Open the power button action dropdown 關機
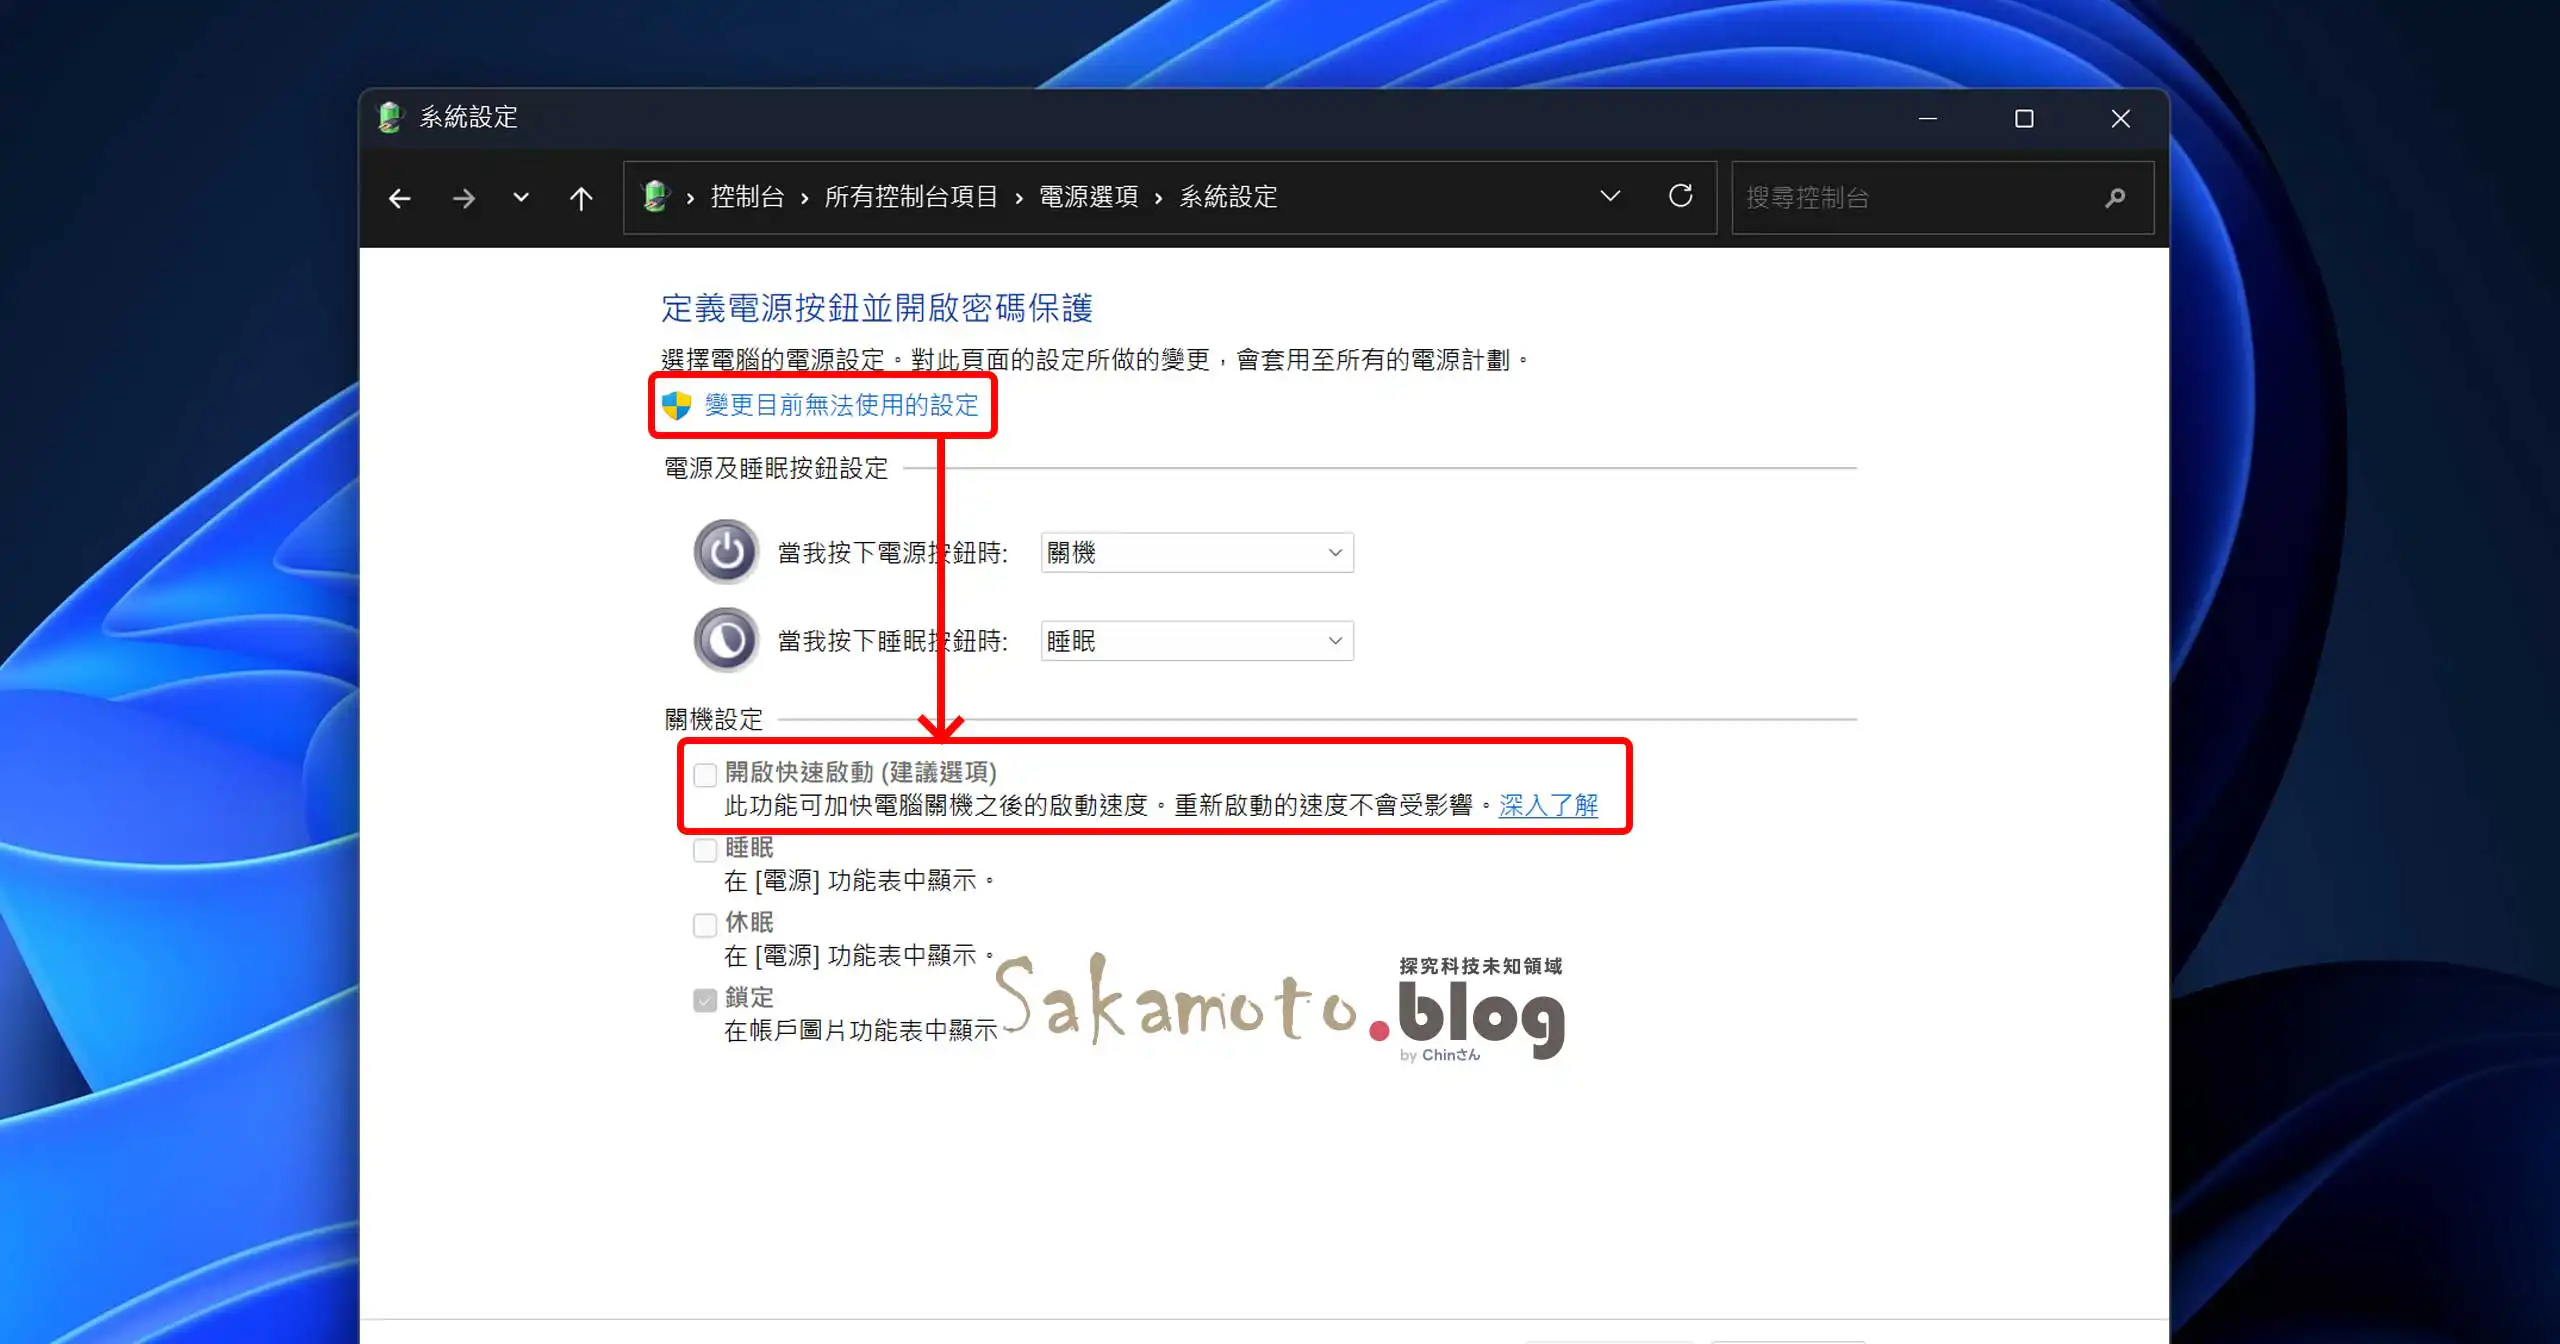 click(x=1196, y=553)
